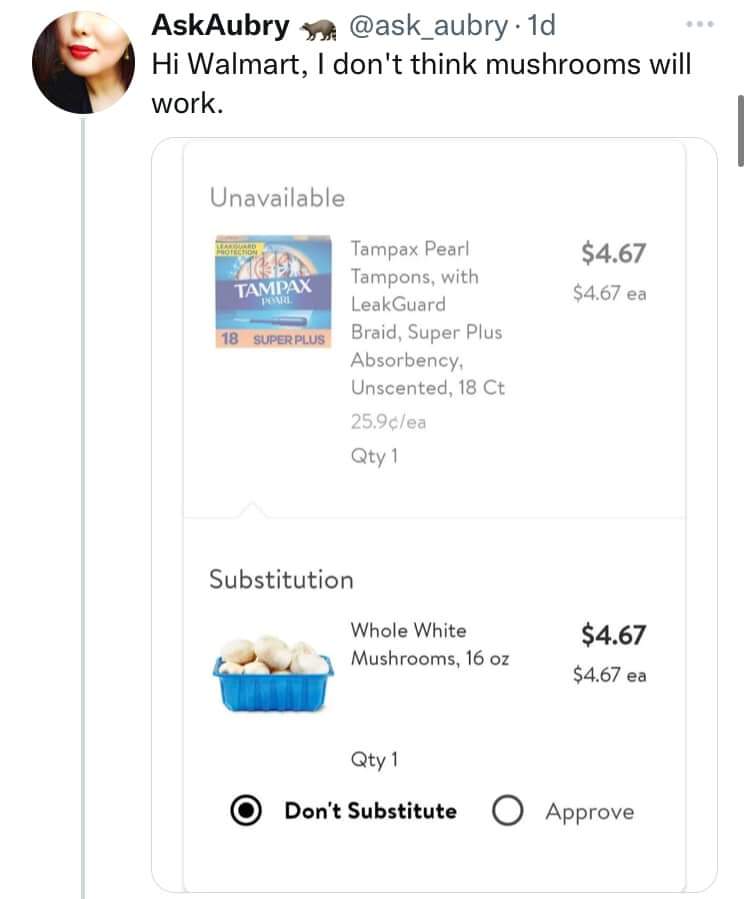Click the Don't Substitute label text

[x=370, y=812]
